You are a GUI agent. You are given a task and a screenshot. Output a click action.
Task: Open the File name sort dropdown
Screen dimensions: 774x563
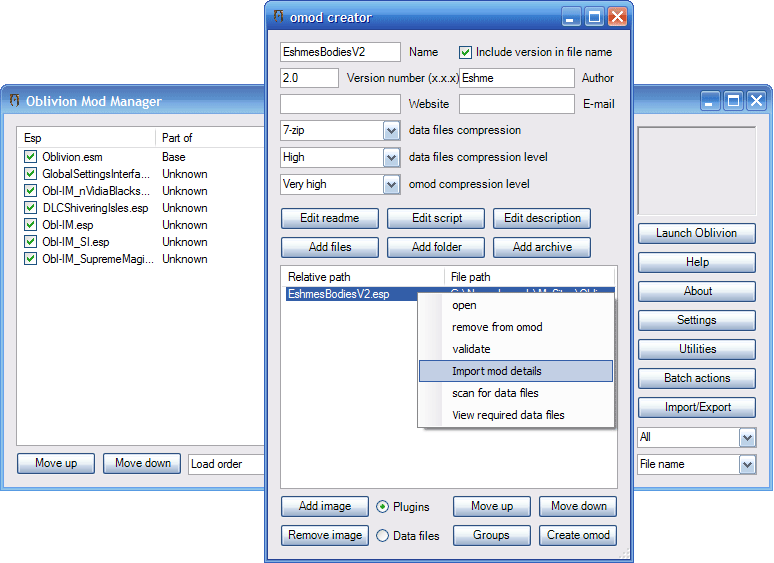pos(747,464)
